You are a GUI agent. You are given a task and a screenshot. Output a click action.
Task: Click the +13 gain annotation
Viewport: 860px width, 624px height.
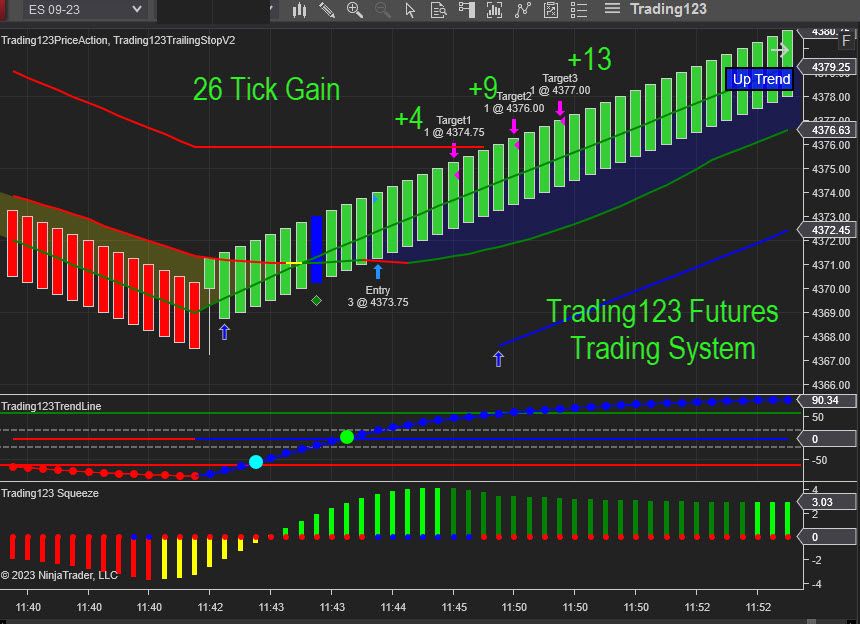(590, 59)
